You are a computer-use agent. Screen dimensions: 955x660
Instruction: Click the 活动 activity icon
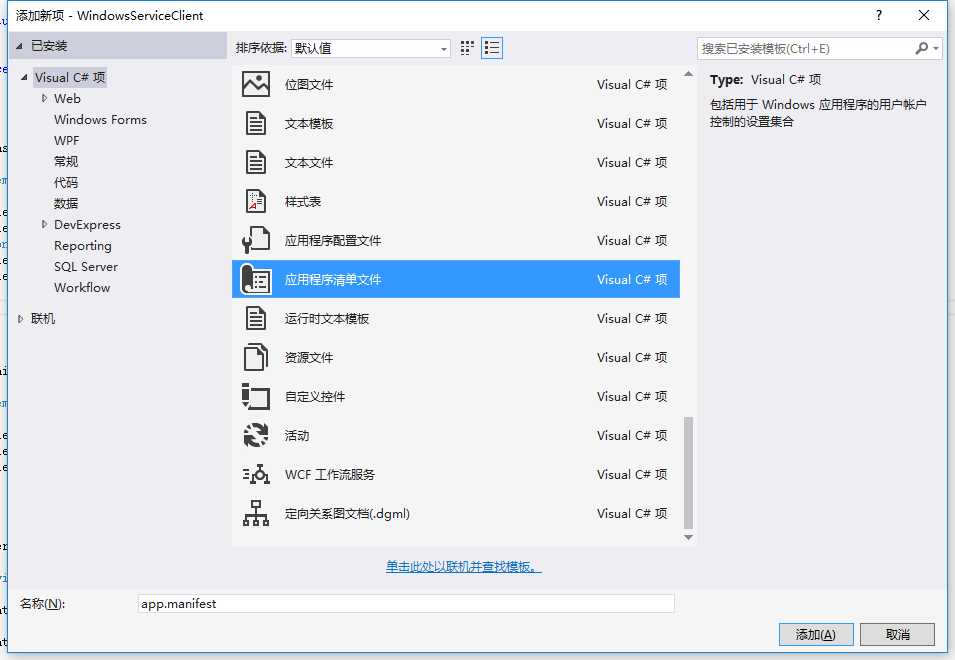click(256, 435)
